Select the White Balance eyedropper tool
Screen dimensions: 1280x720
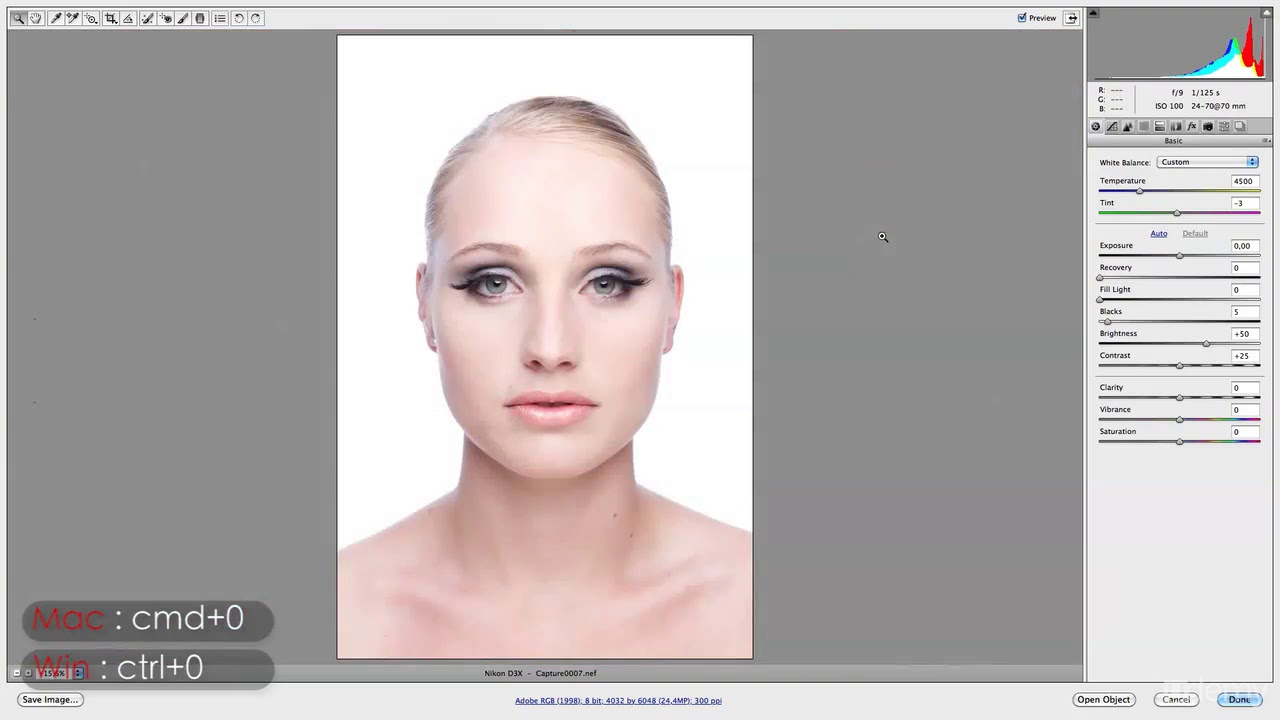click(56, 18)
